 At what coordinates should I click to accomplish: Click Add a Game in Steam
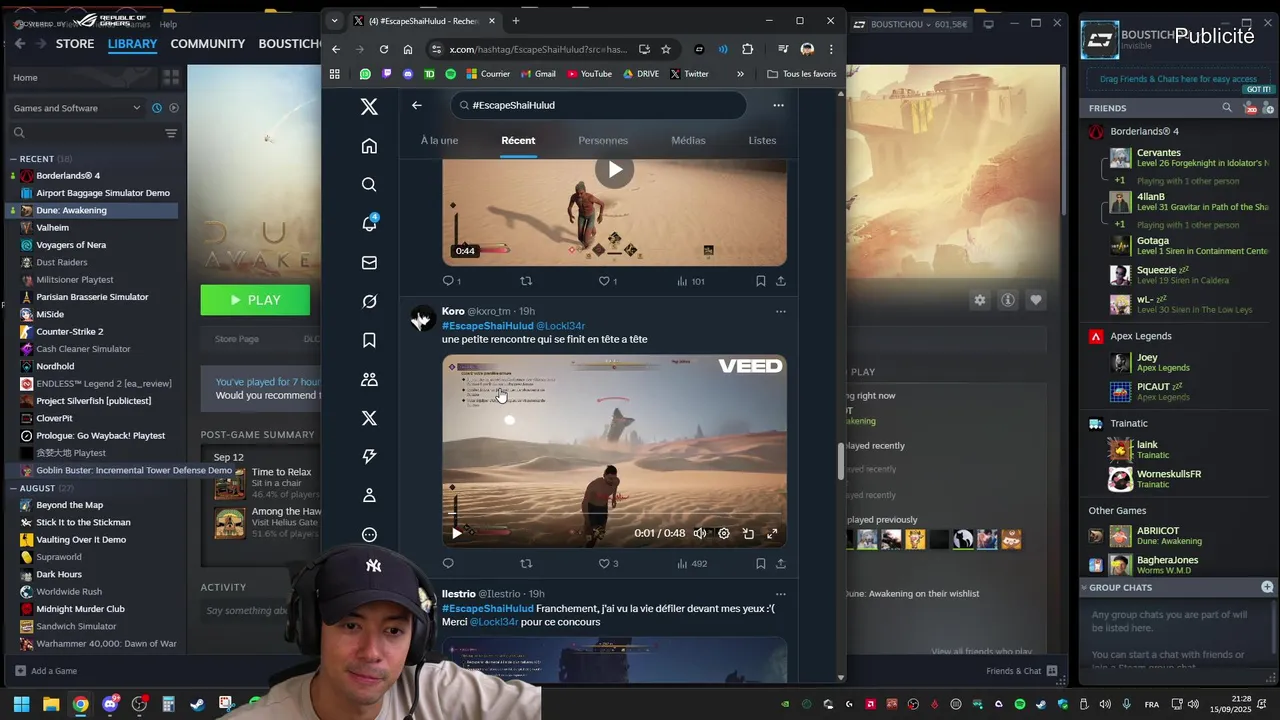(46, 671)
